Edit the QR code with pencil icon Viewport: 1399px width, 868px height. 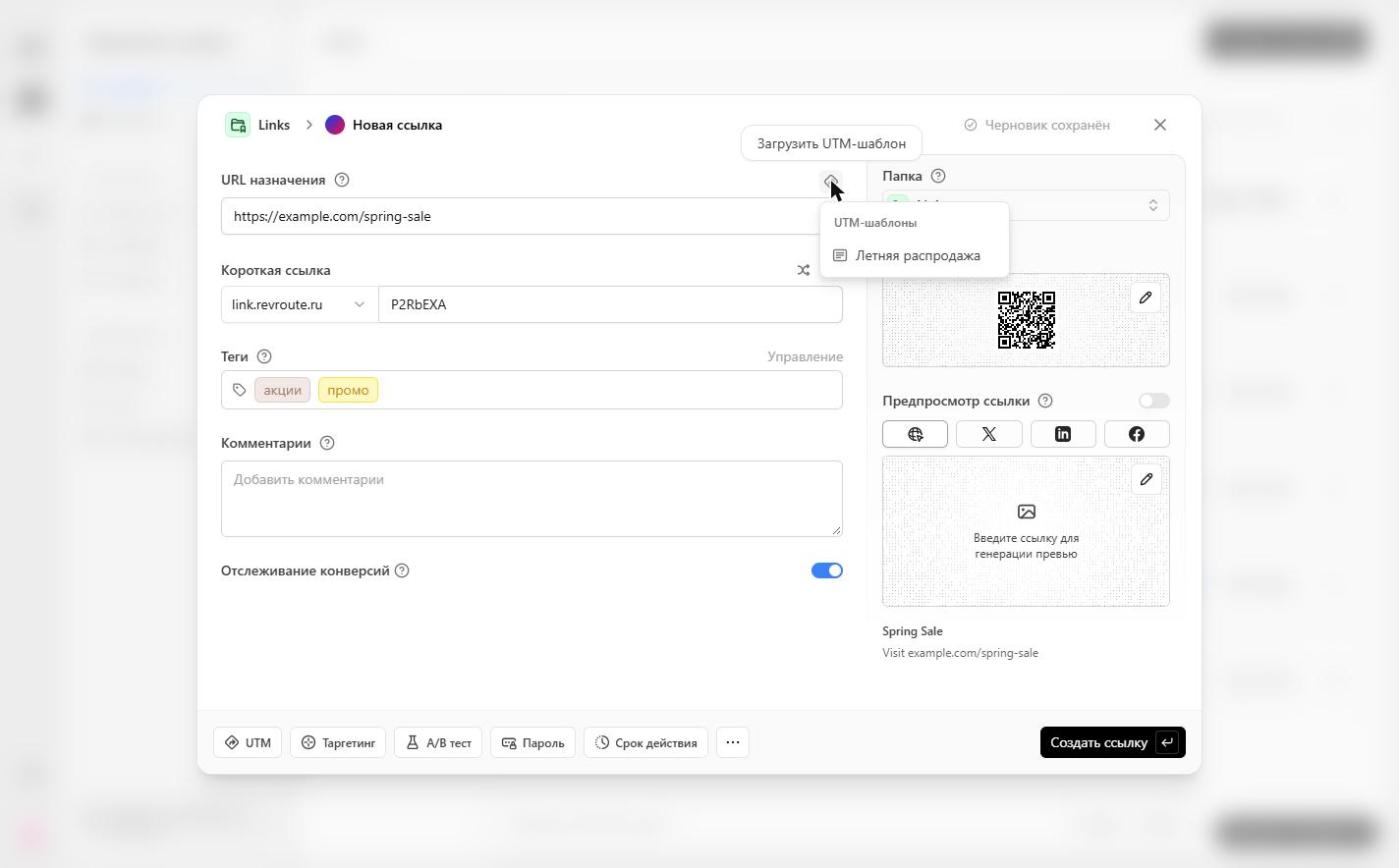point(1146,298)
